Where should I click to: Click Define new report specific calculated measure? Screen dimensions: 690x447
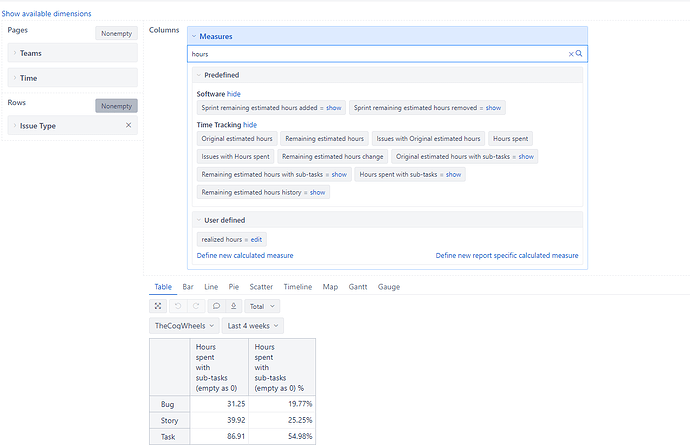tap(507, 255)
